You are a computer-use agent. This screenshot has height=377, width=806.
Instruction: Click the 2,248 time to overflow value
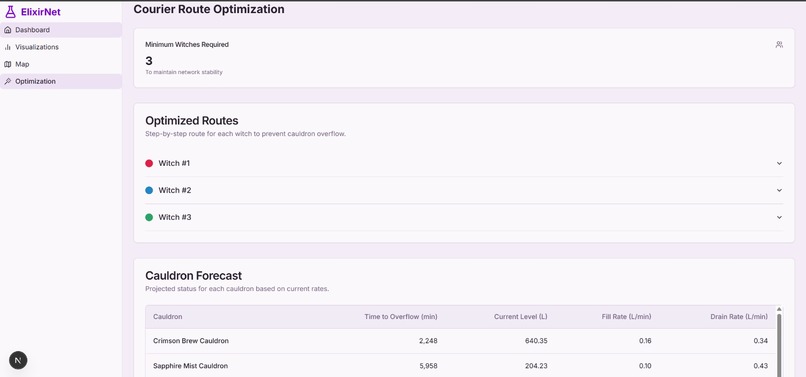[x=428, y=341]
